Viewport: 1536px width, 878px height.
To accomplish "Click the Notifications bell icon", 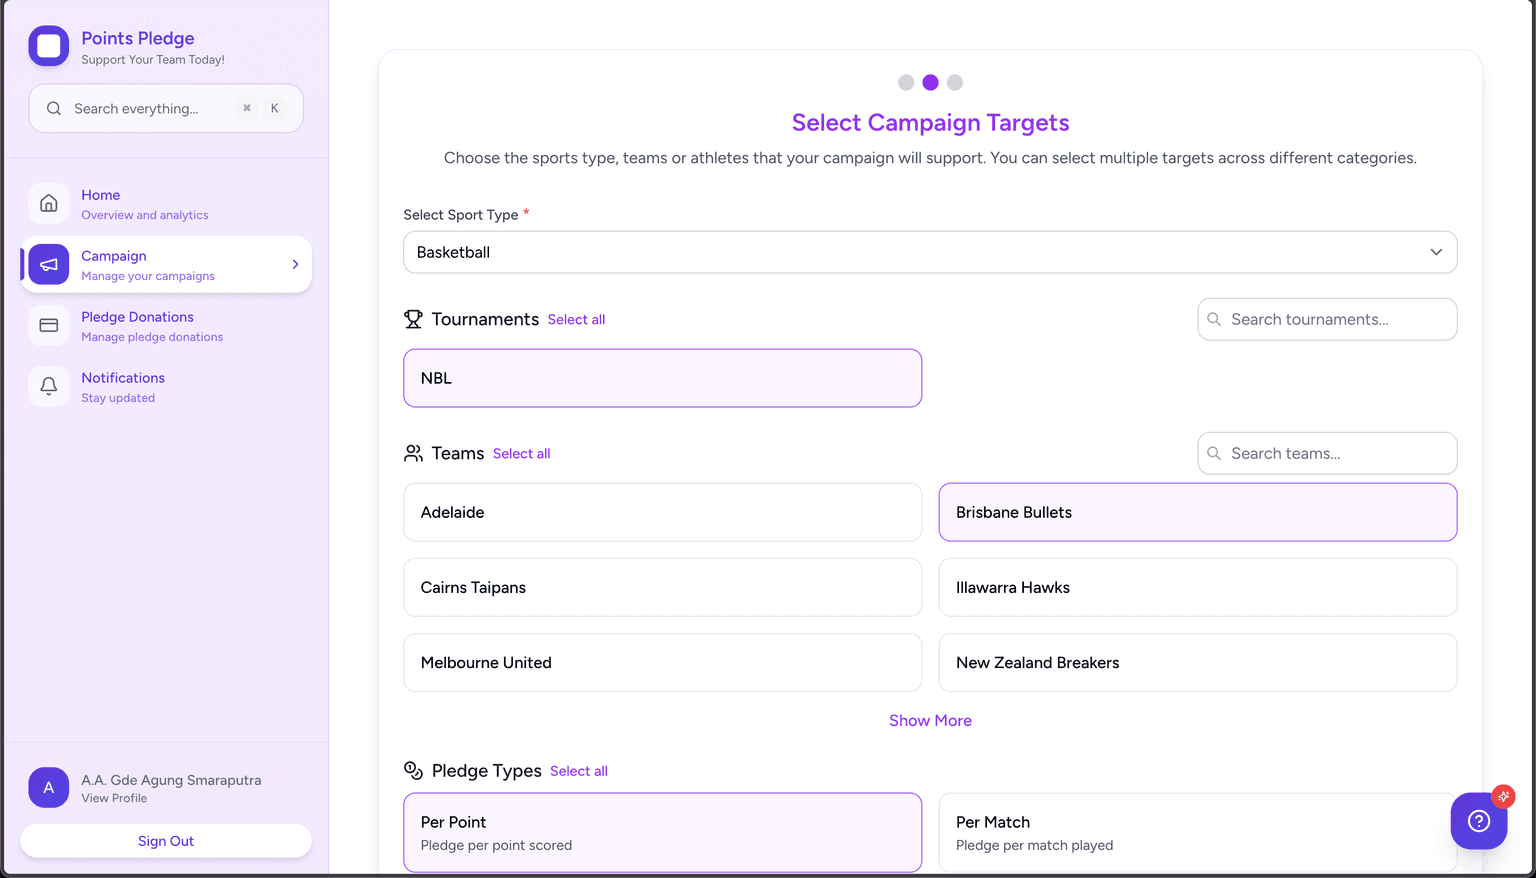I will coord(48,386).
